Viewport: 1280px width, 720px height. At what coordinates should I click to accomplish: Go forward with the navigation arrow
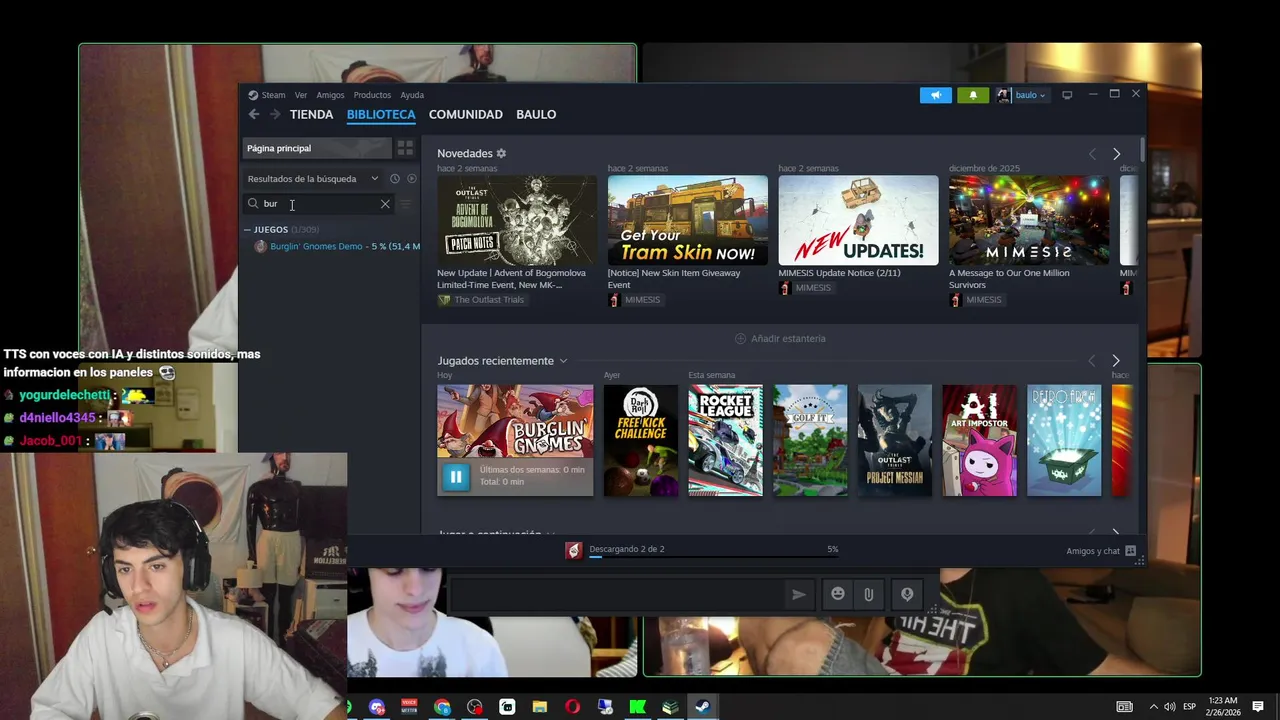(275, 114)
